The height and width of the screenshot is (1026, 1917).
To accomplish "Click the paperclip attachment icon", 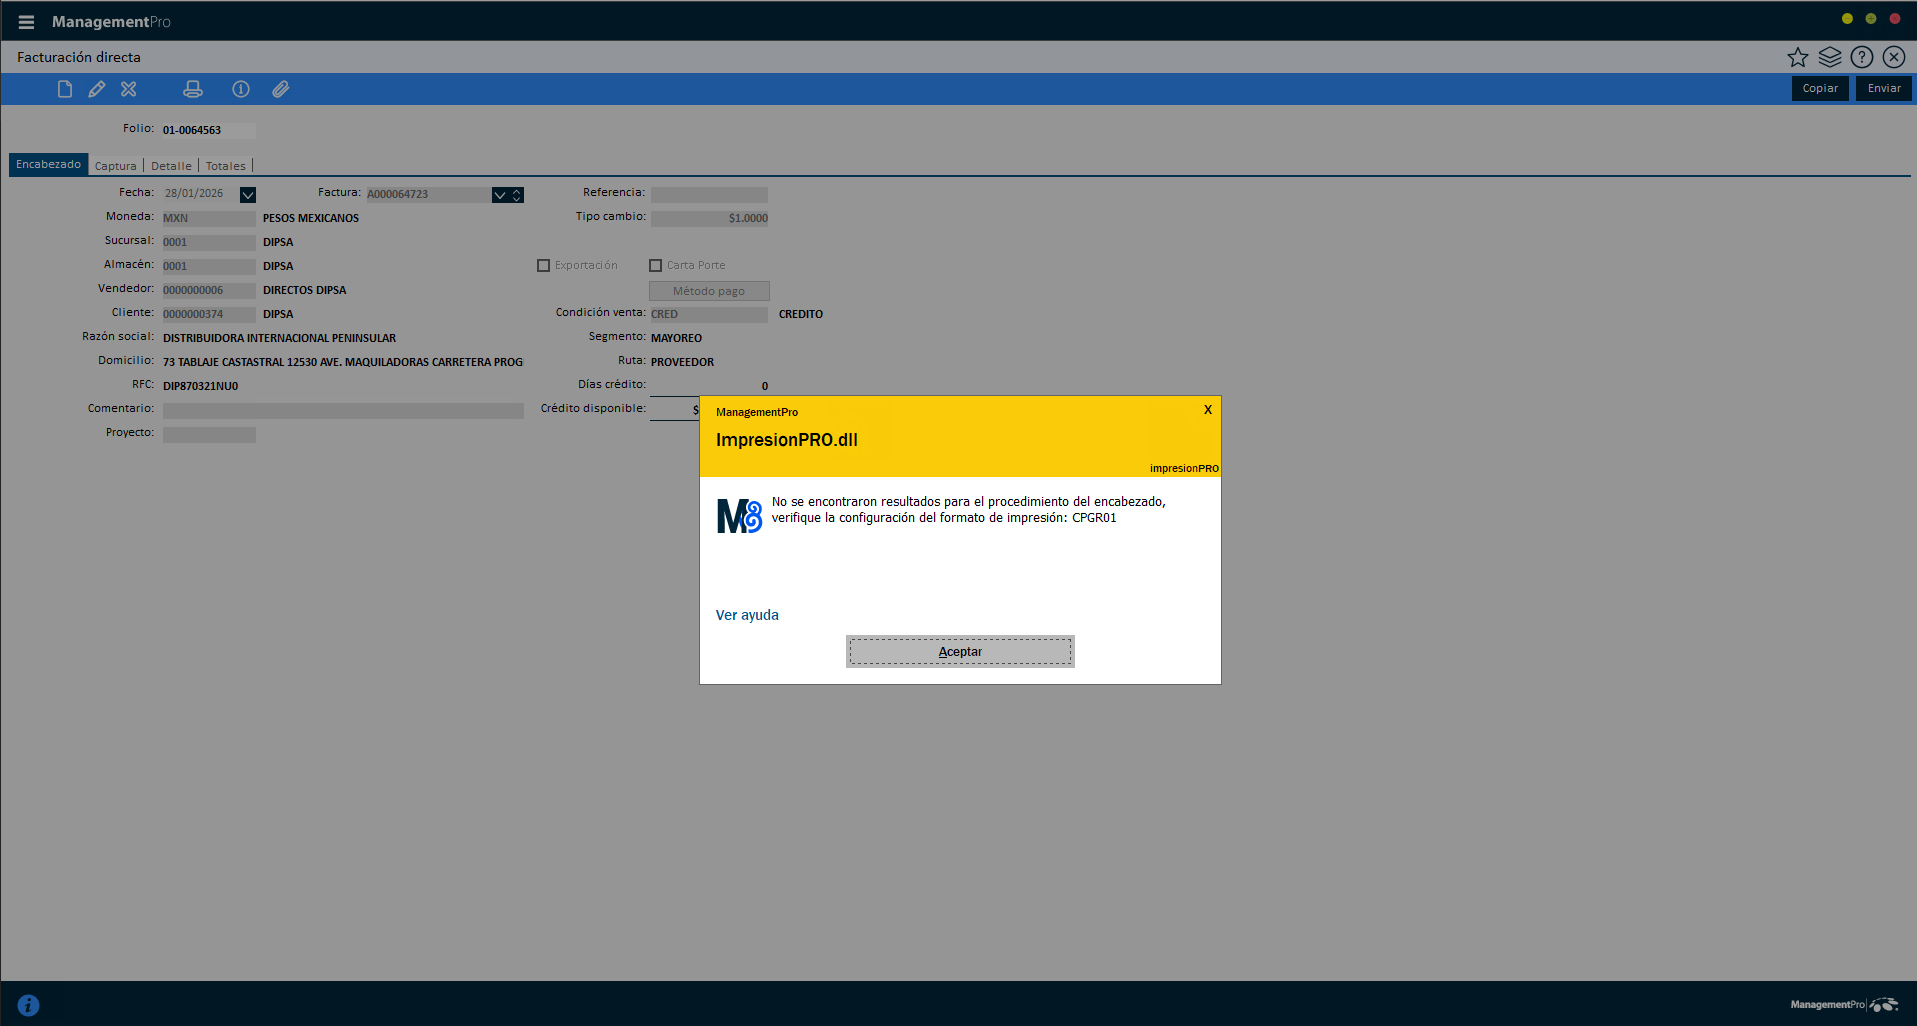I will tap(281, 89).
